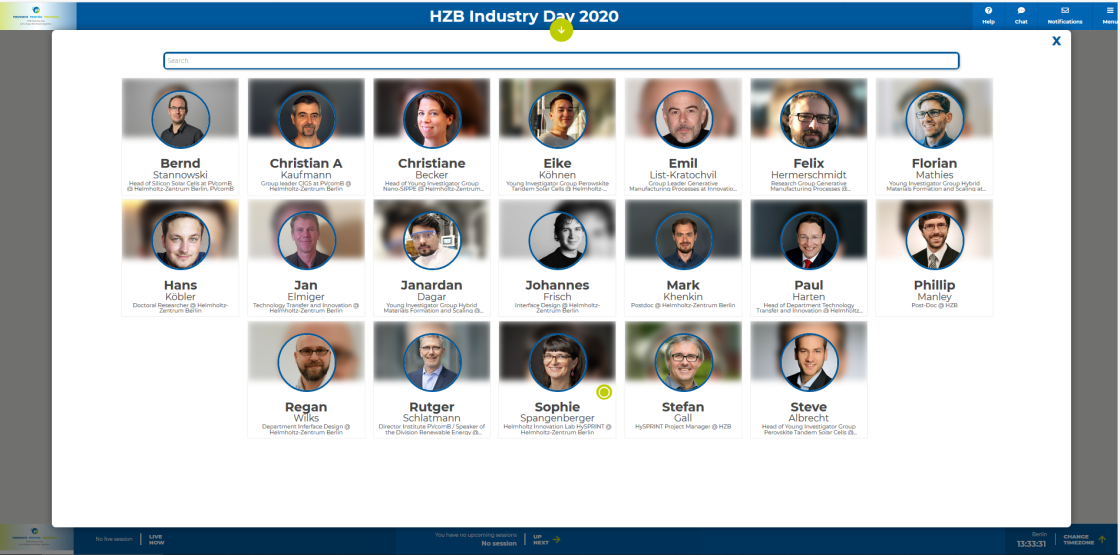
Task: Open Janardan Dagar's profile photo
Action: 432,241
